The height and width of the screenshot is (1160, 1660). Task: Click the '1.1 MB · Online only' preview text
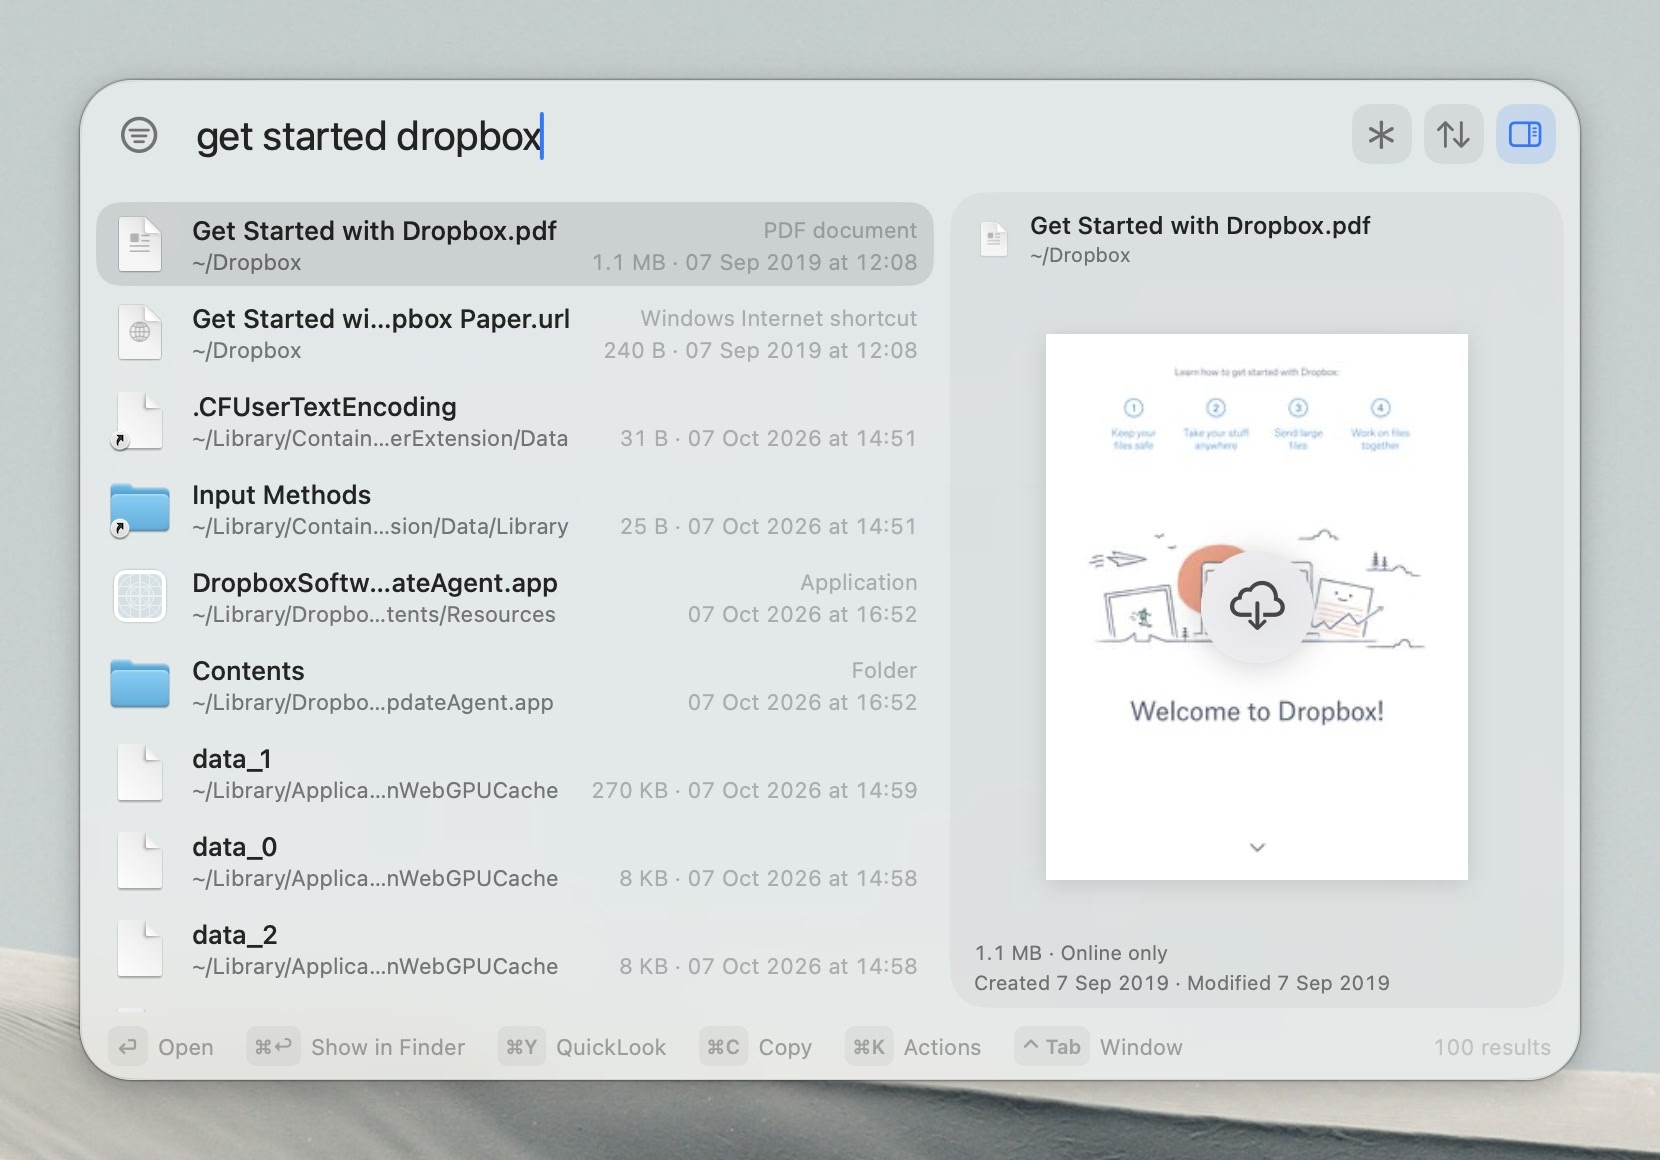pos(1071,953)
